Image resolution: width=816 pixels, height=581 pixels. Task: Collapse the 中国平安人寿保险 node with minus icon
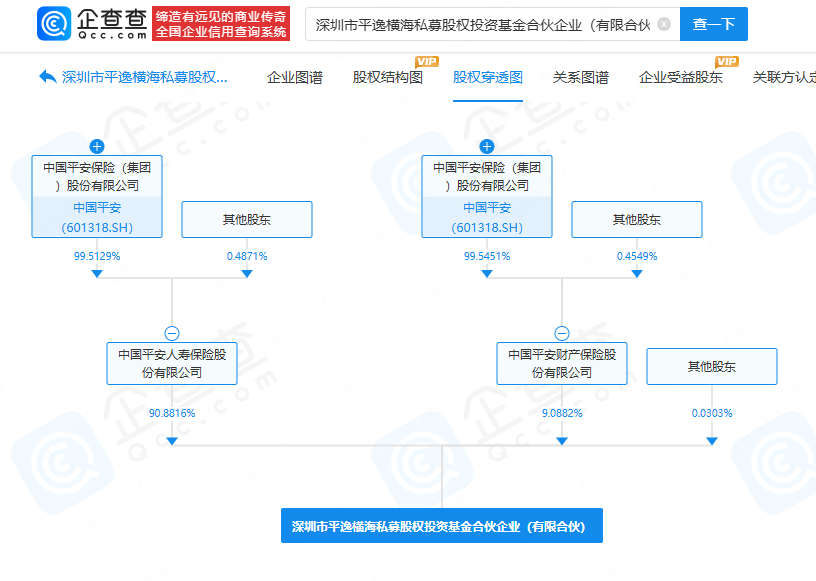click(x=172, y=333)
